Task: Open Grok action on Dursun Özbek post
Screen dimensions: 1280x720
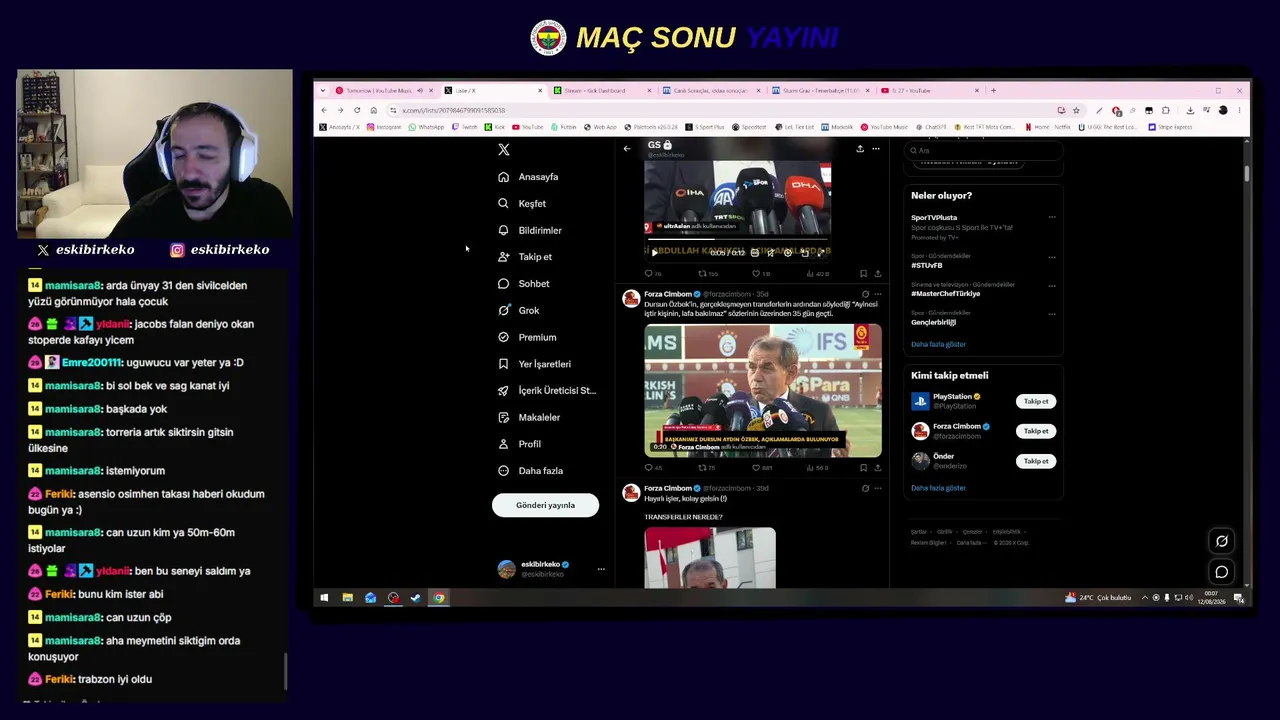Action: [865, 294]
